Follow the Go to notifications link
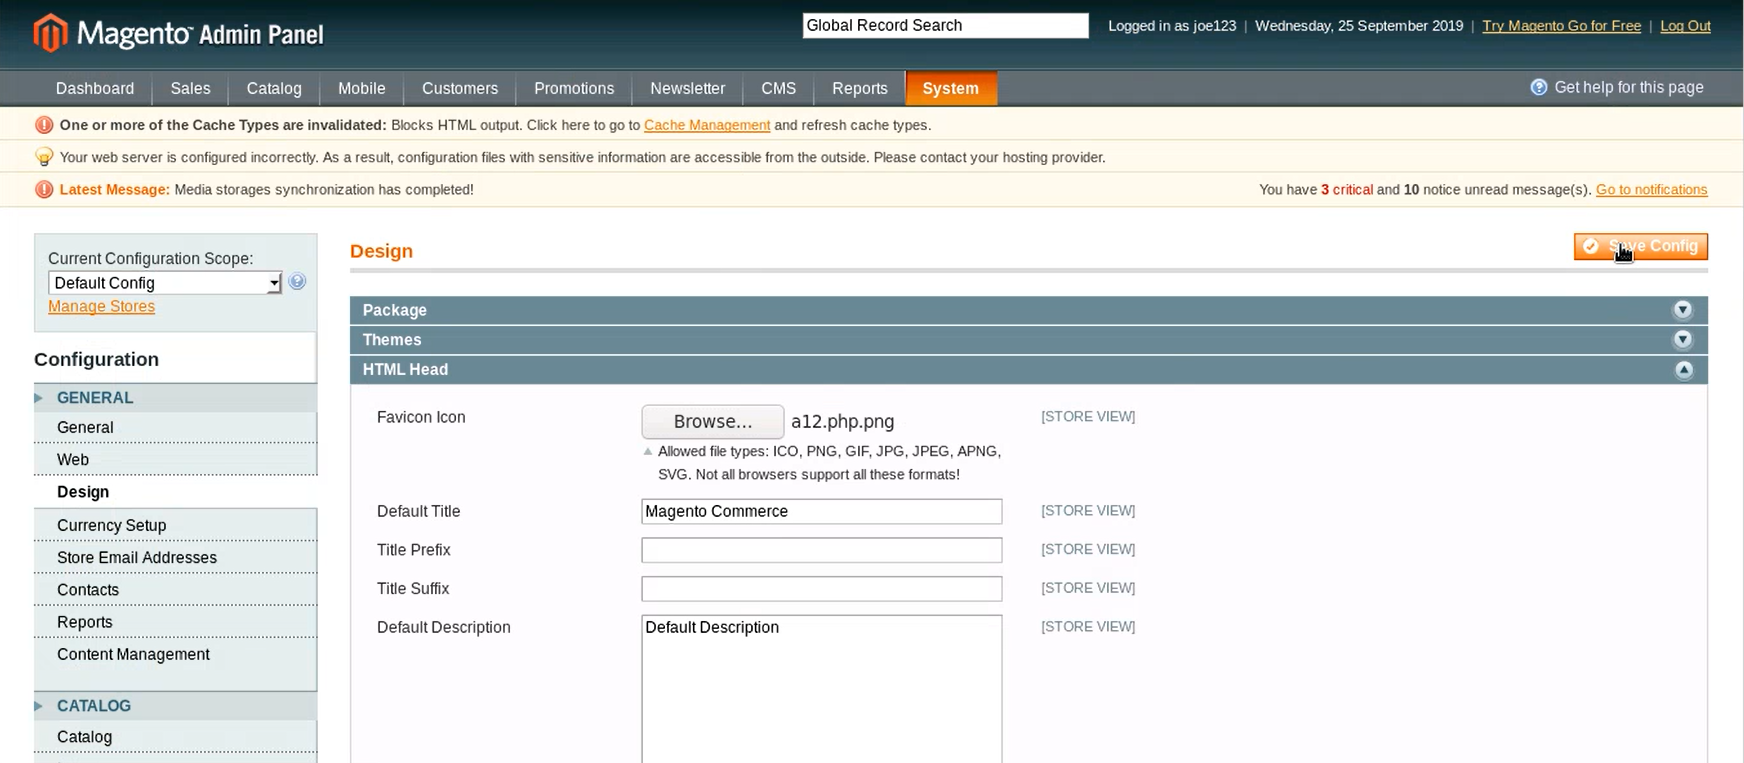1744x763 pixels. coord(1651,189)
